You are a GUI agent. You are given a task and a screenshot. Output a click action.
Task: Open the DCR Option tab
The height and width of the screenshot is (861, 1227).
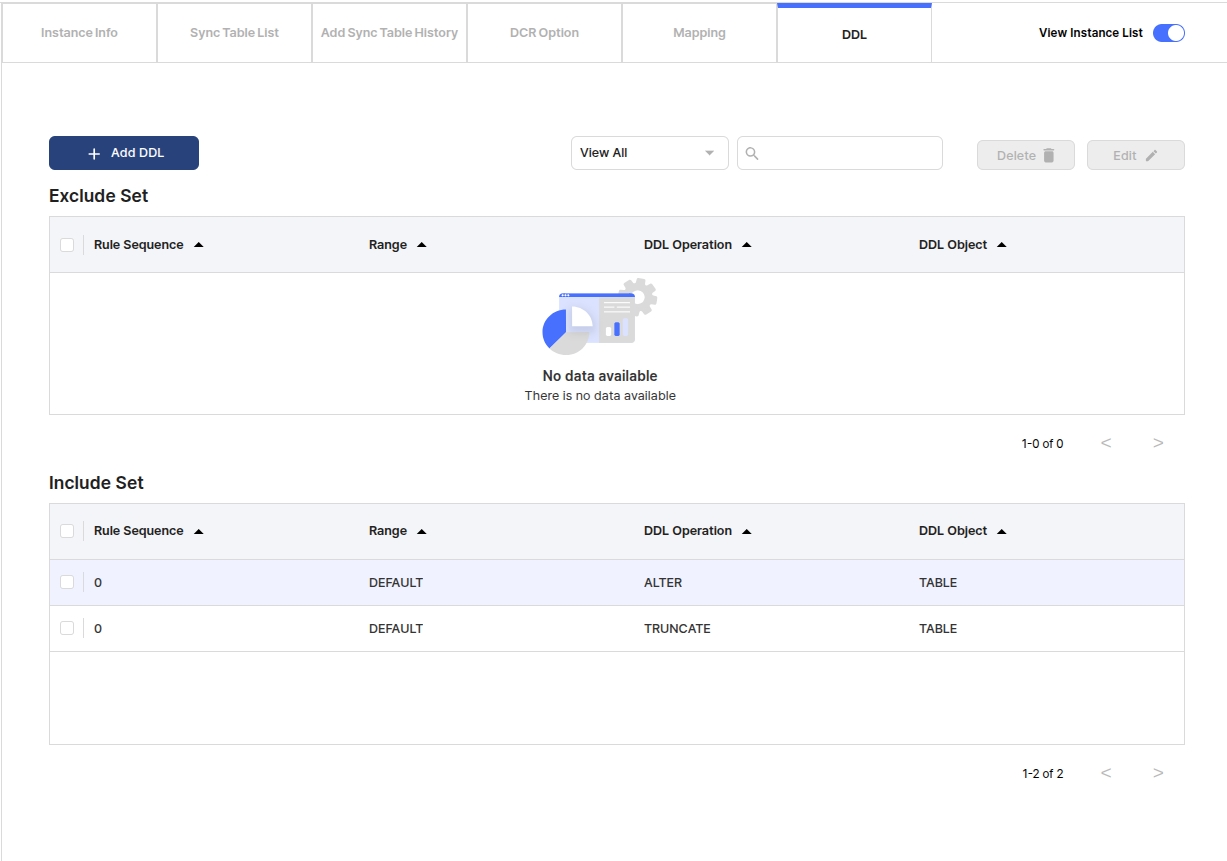pos(544,33)
